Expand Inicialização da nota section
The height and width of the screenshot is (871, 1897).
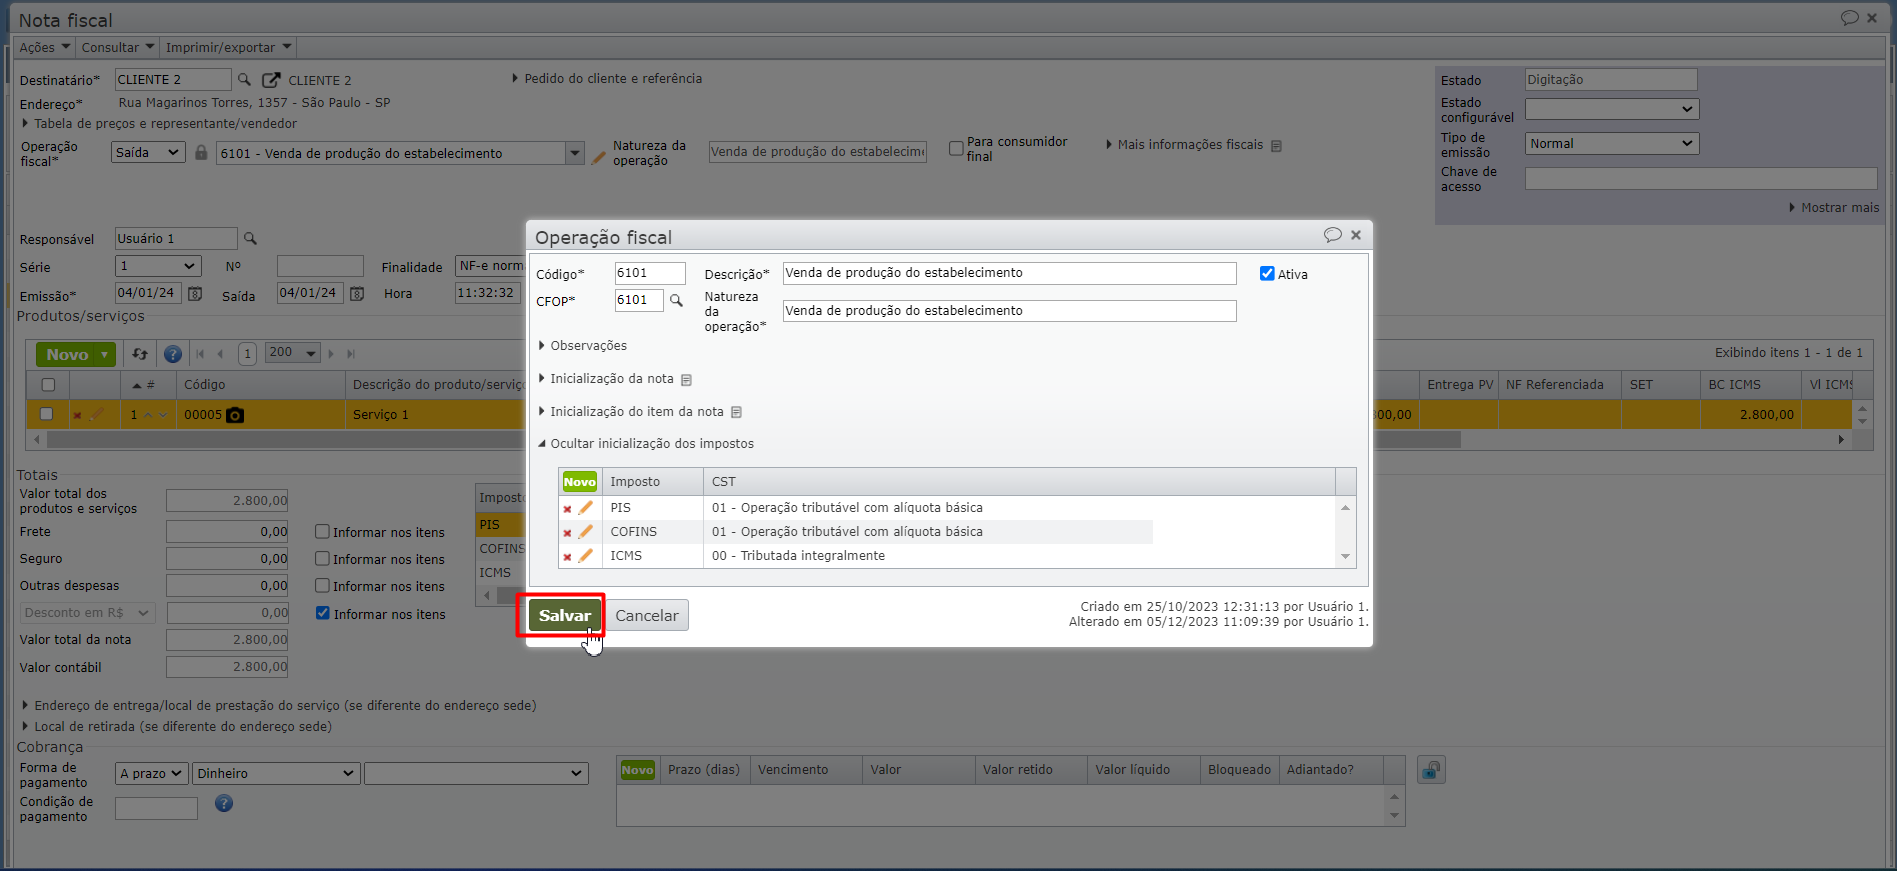(606, 379)
